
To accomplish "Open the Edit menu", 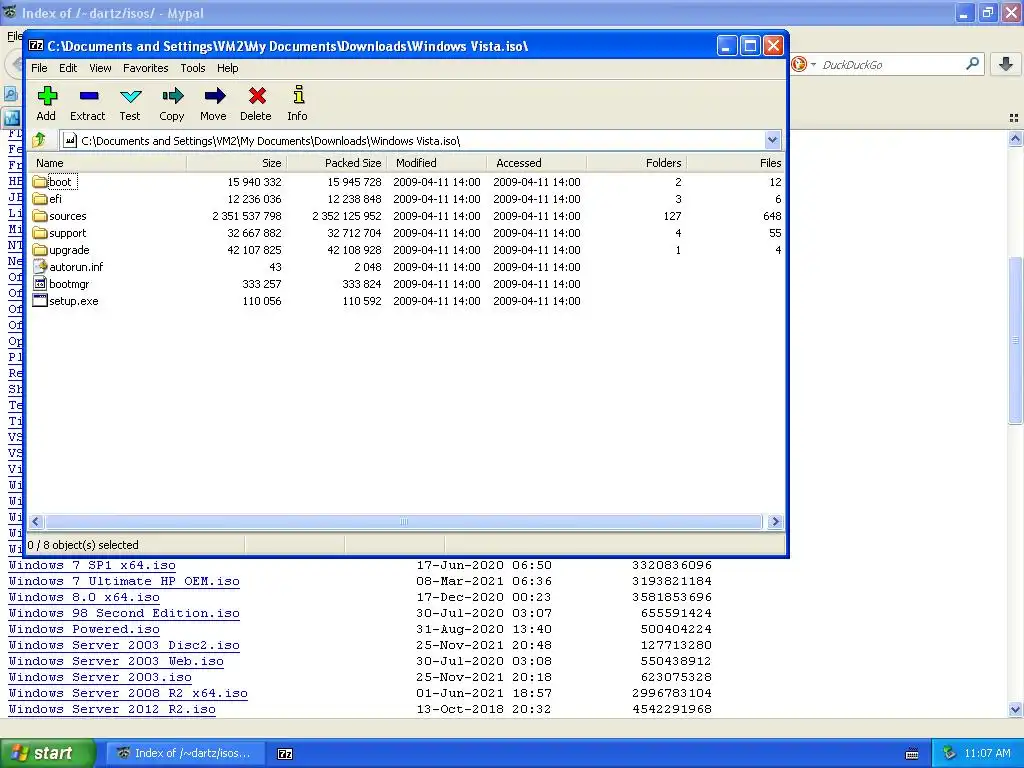I will click(x=68, y=68).
